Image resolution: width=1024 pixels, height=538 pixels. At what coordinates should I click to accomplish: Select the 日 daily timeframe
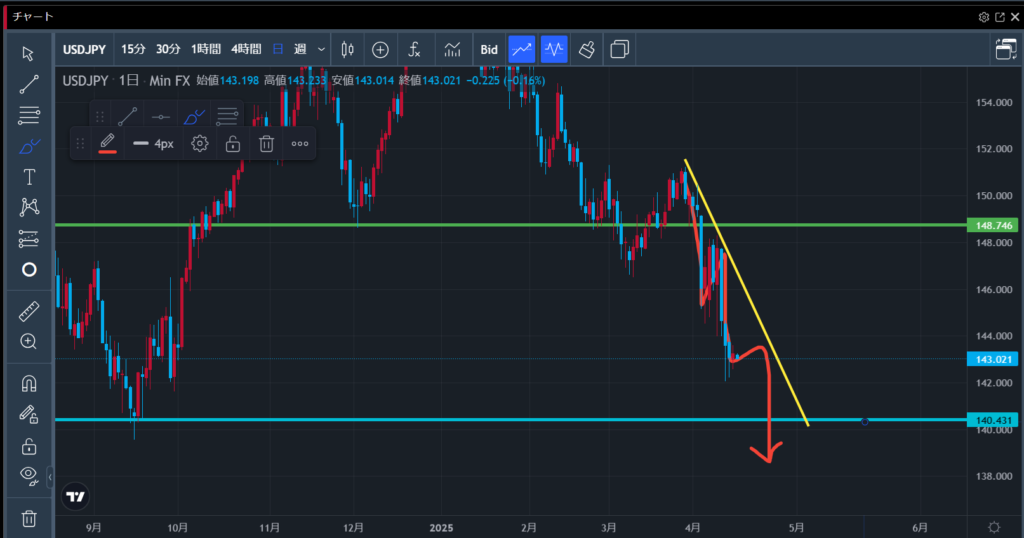(x=278, y=50)
